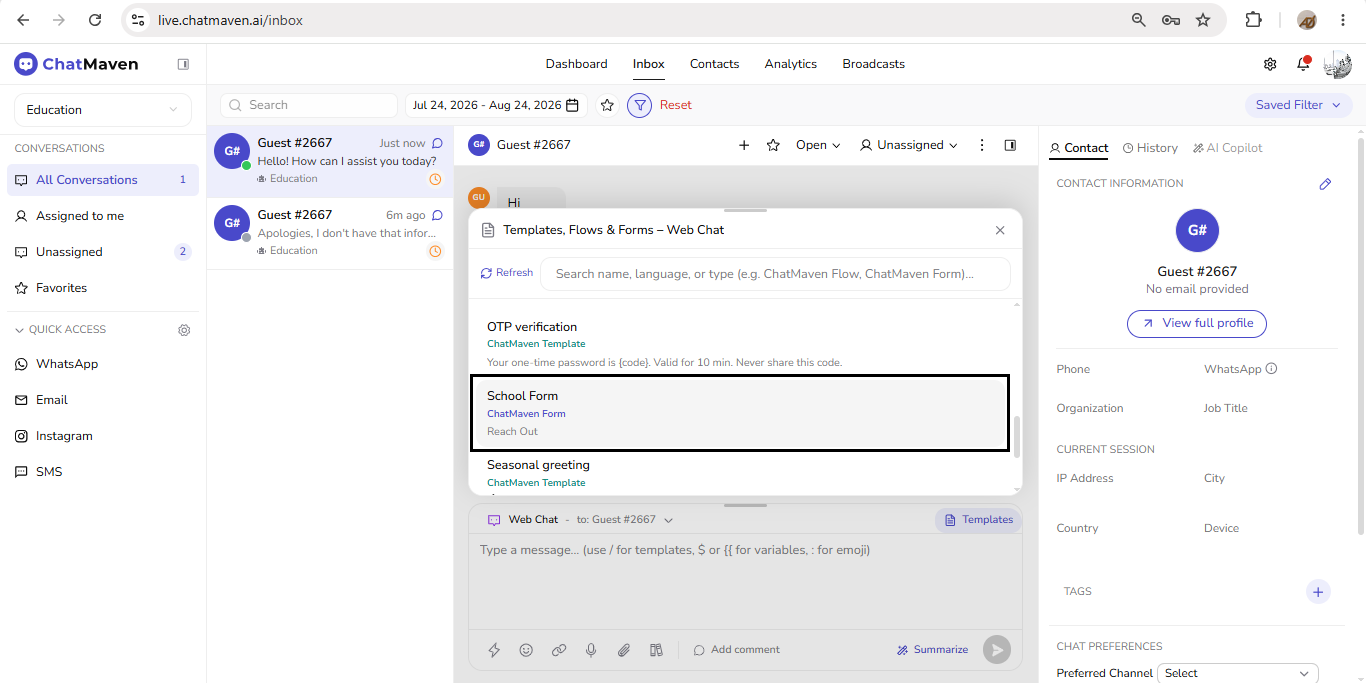Add a tag with the plus icon

click(x=1318, y=592)
